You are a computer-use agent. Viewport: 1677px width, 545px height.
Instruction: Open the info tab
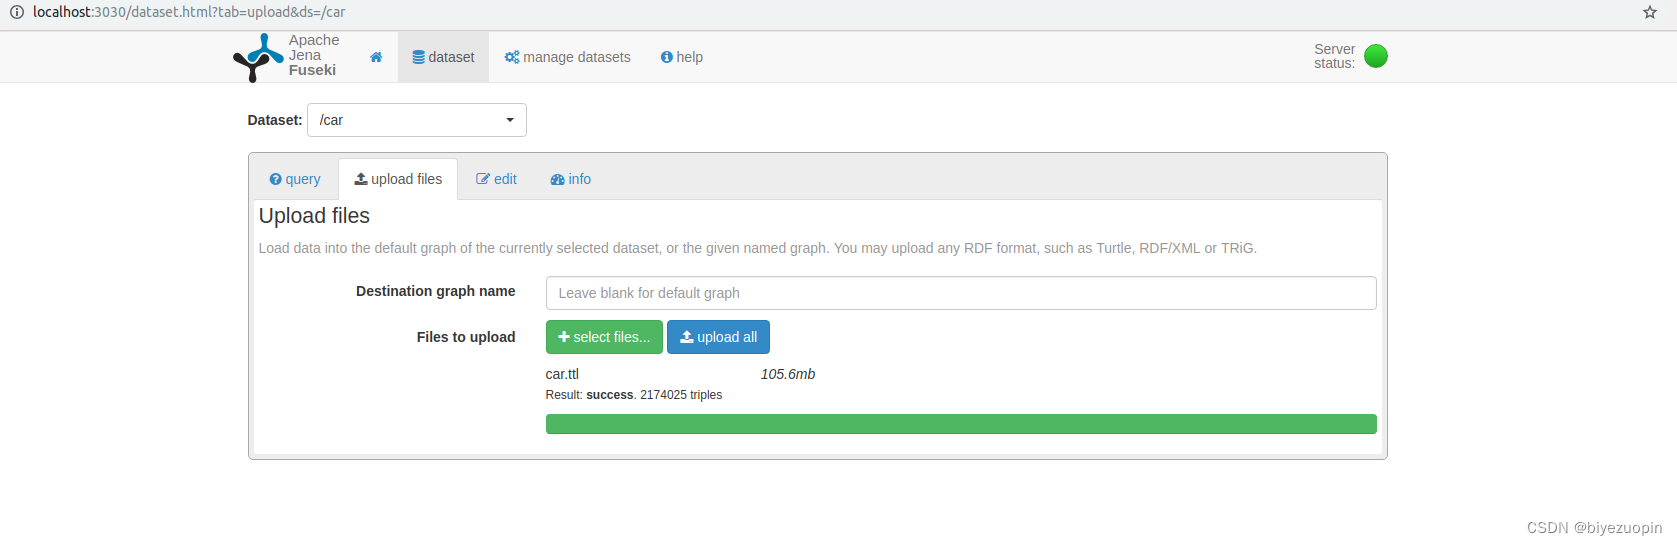coord(571,179)
